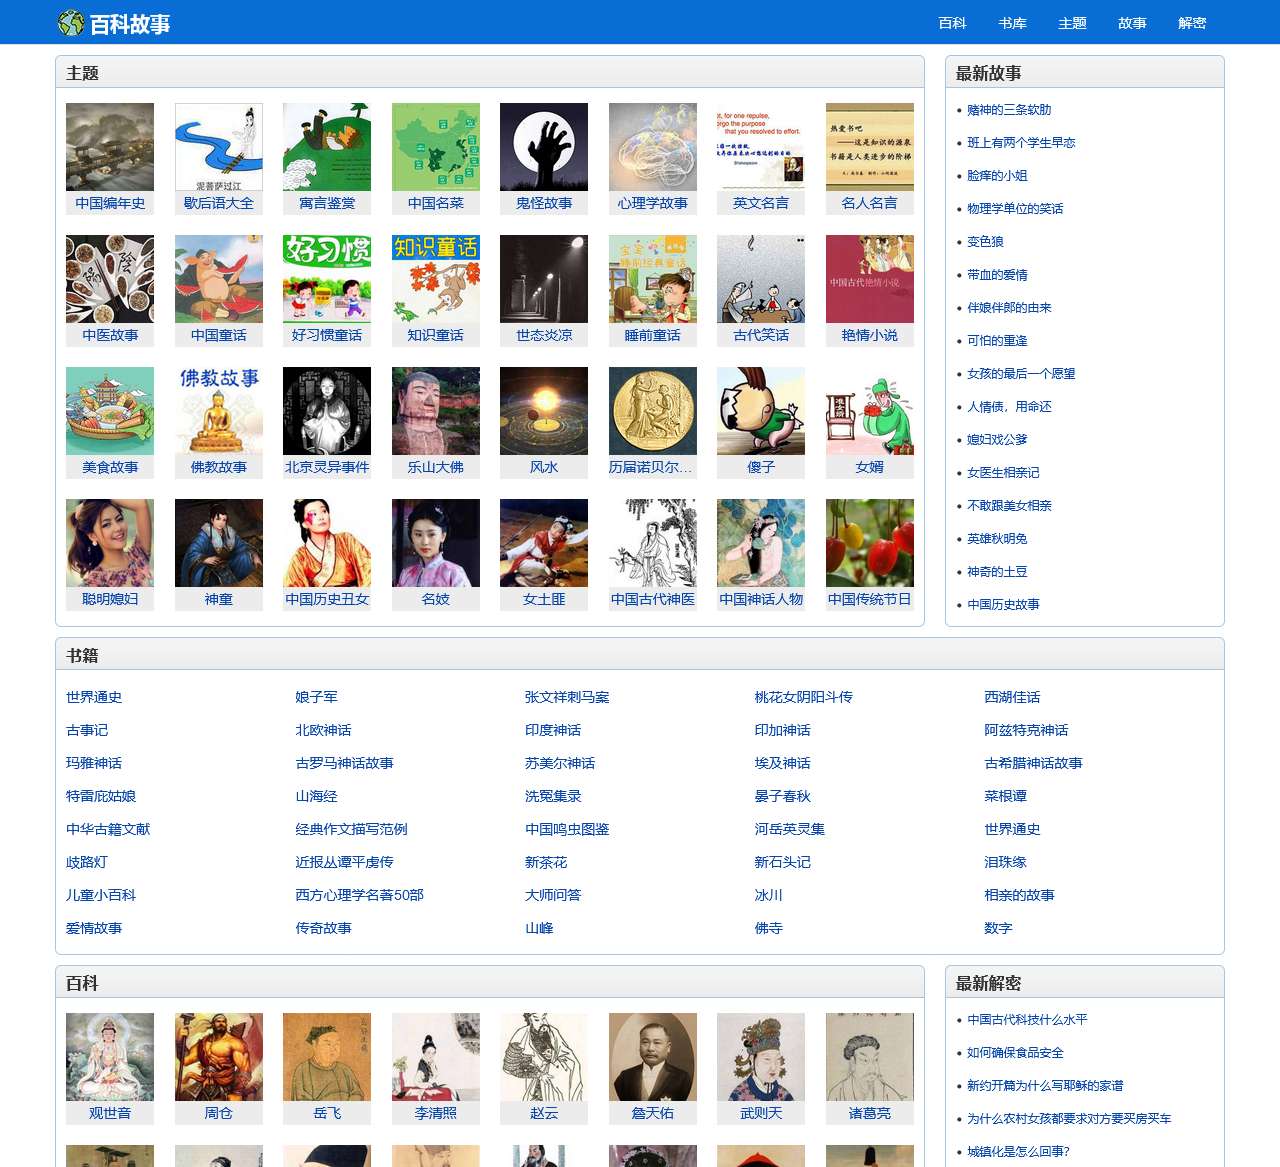Open the story 物理学单位的笑话
1280x1167 pixels.
1015,209
